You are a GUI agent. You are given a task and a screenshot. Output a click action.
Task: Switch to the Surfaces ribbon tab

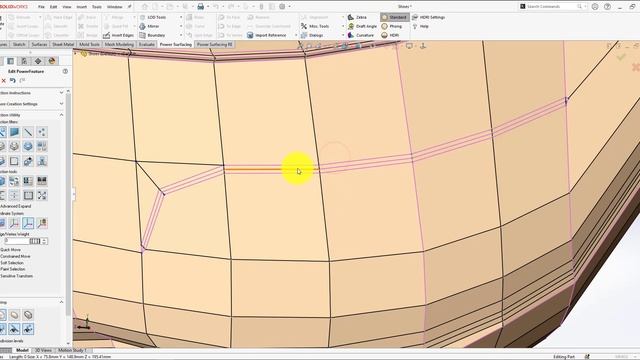coord(39,44)
